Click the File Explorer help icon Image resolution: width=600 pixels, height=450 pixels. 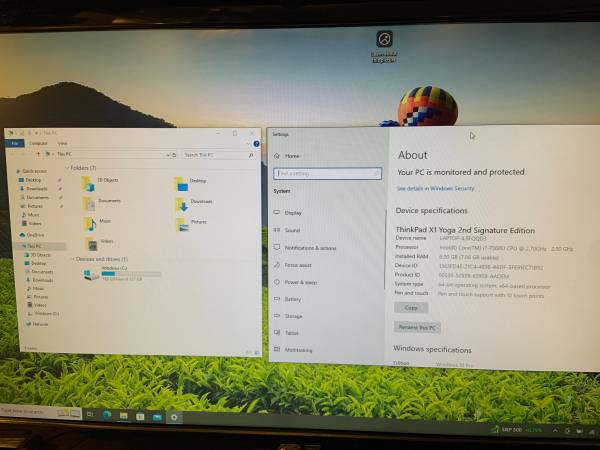point(256,144)
